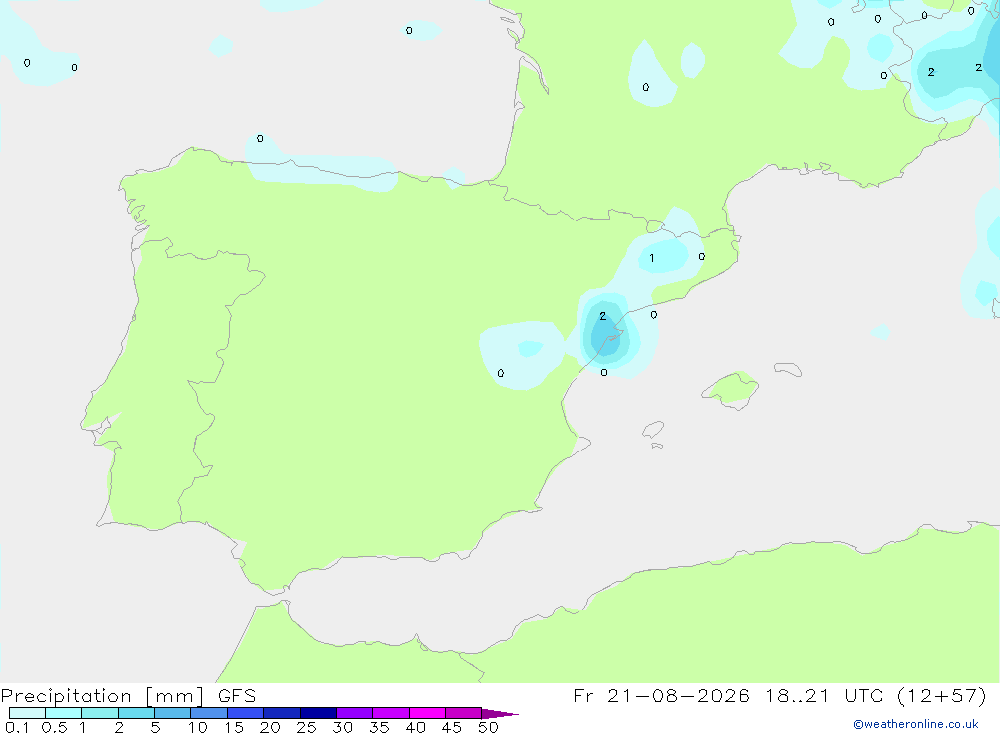Click the 40–45 mm magenta legend swatch

[x=427, y=713]
